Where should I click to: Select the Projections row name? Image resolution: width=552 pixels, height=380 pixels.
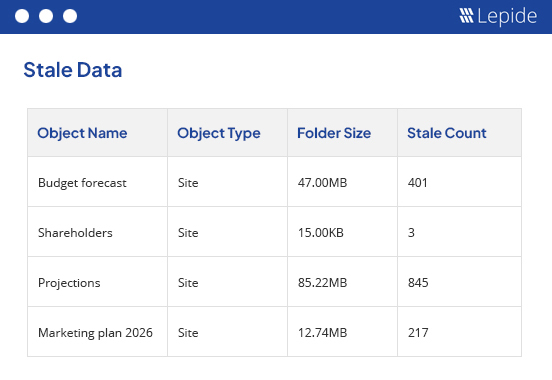(69, 283)
